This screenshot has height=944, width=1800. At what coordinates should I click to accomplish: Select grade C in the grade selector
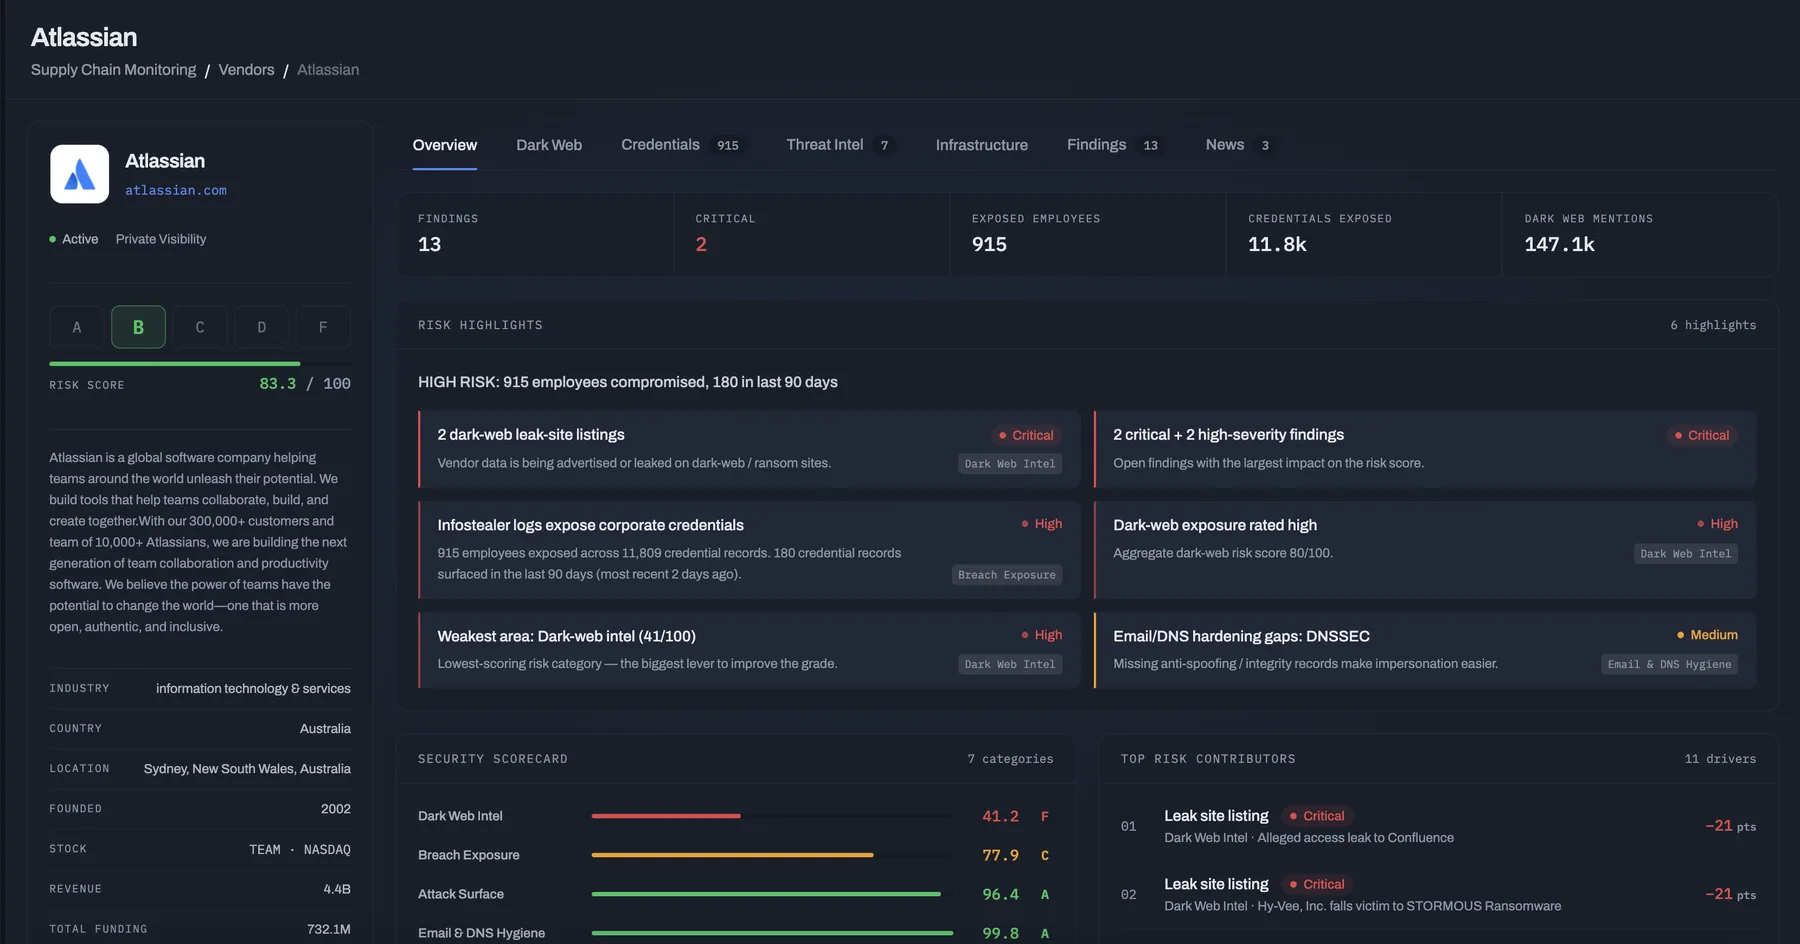pos(200,327)
